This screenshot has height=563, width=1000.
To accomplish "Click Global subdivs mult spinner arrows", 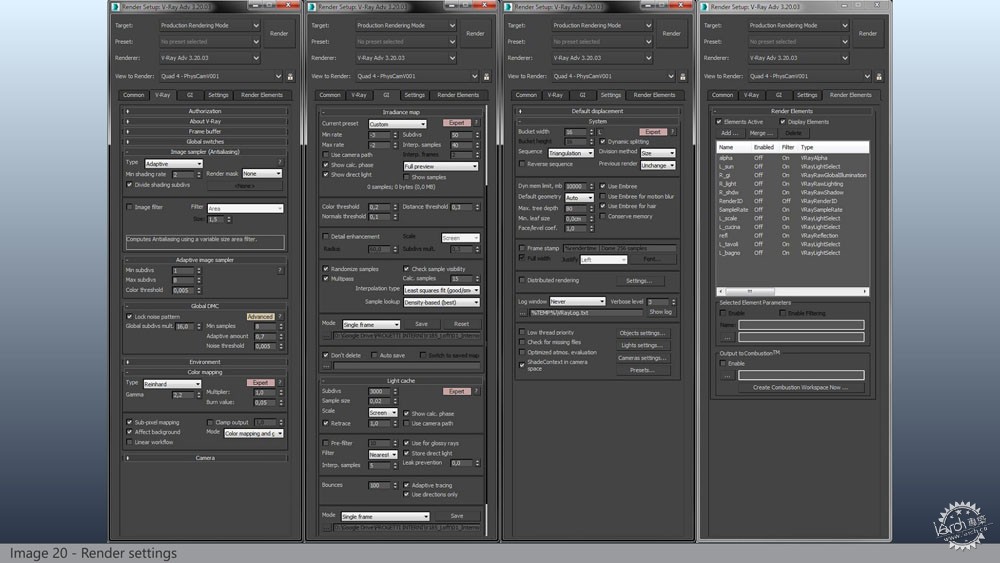I will pos(198,326).
